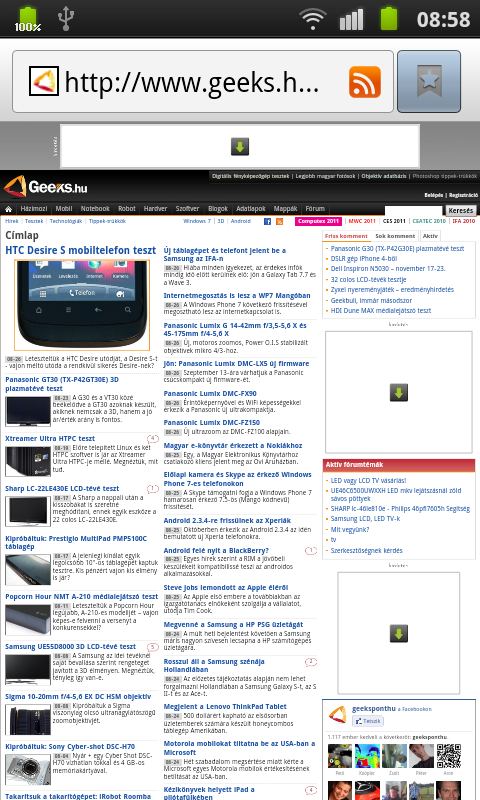This screenshot has height=800, width=480.
Task: Open the Computex 2011 tag
Action: pyautogui.click(x=318, y=221)
